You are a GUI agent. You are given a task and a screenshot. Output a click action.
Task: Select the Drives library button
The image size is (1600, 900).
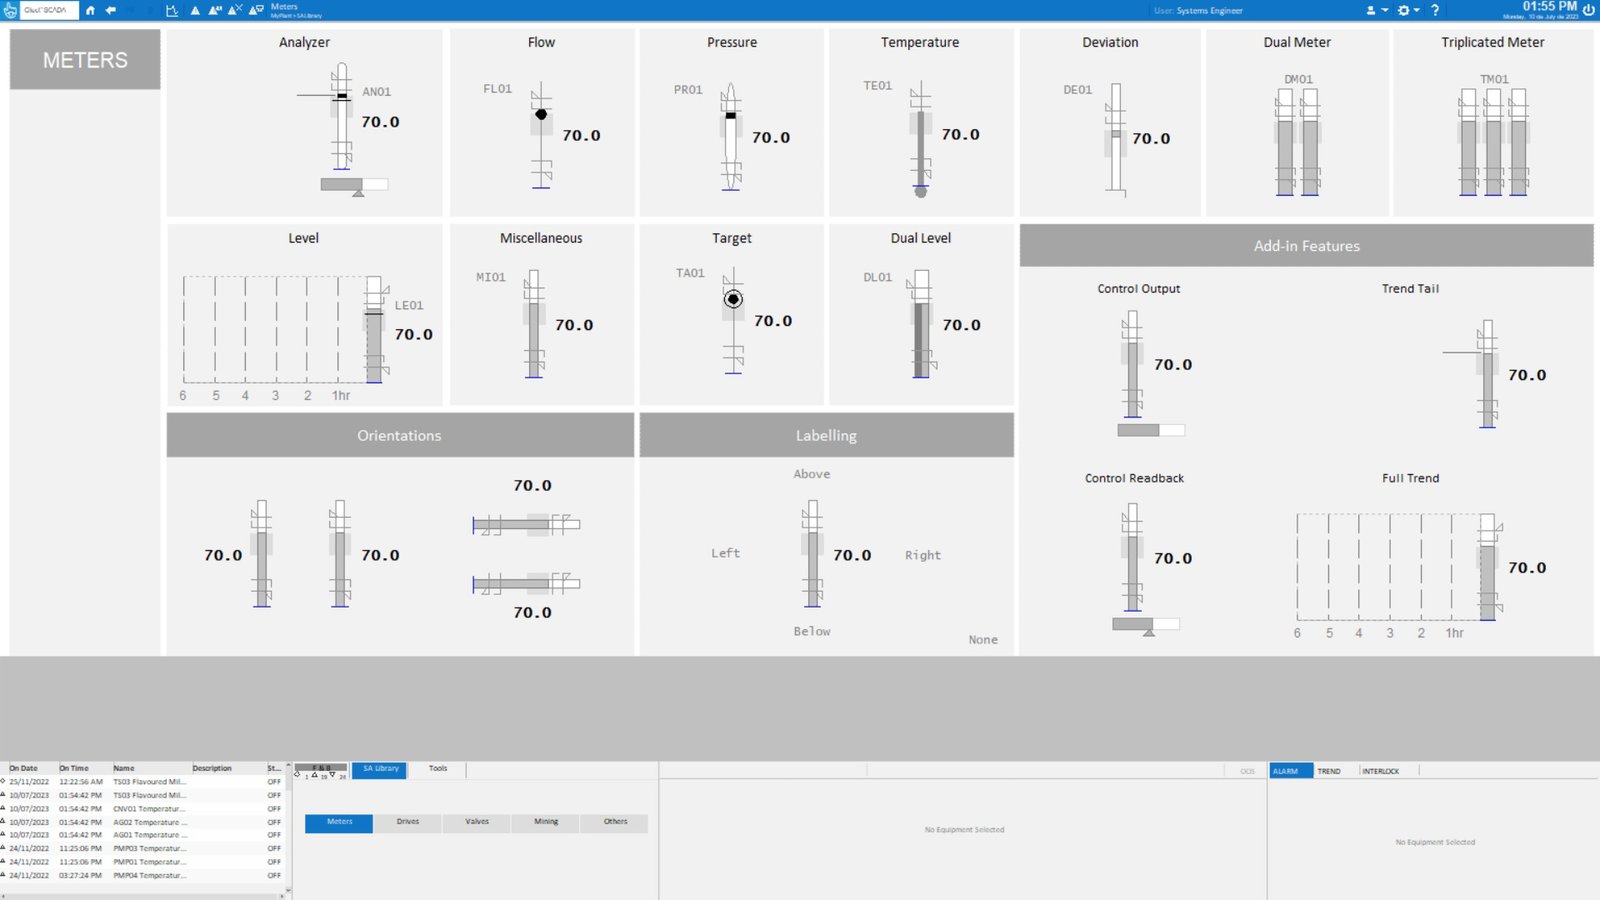pyautogui.click(x=408, y=823)
